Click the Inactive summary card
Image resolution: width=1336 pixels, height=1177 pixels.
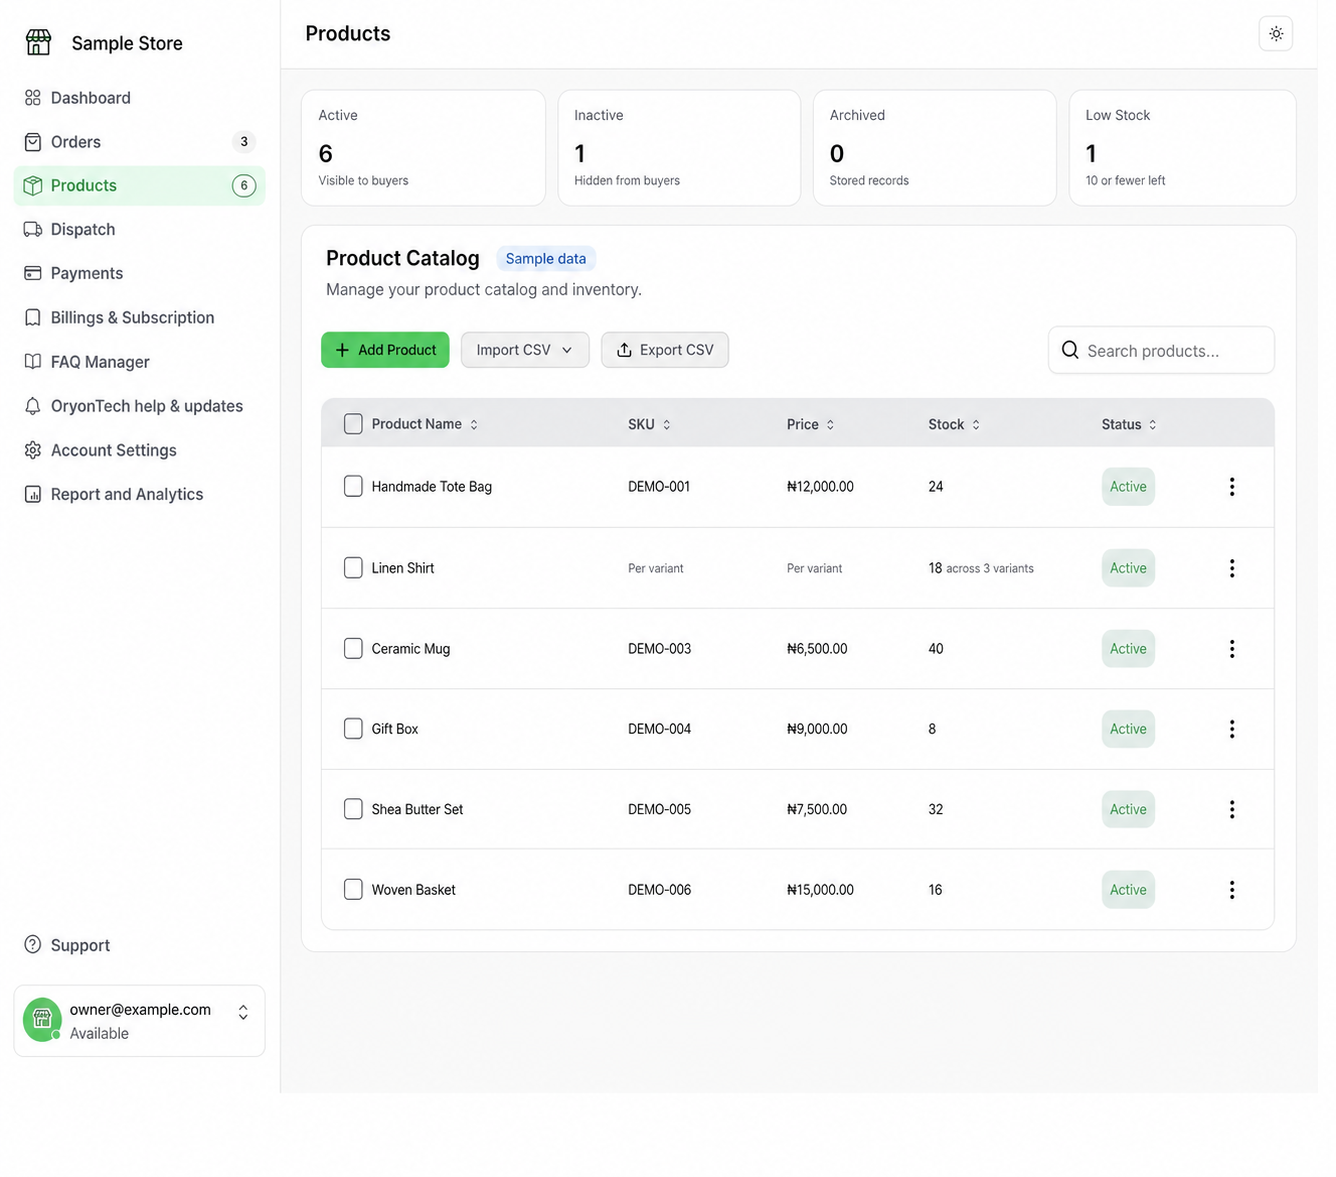tap(679, 148)
